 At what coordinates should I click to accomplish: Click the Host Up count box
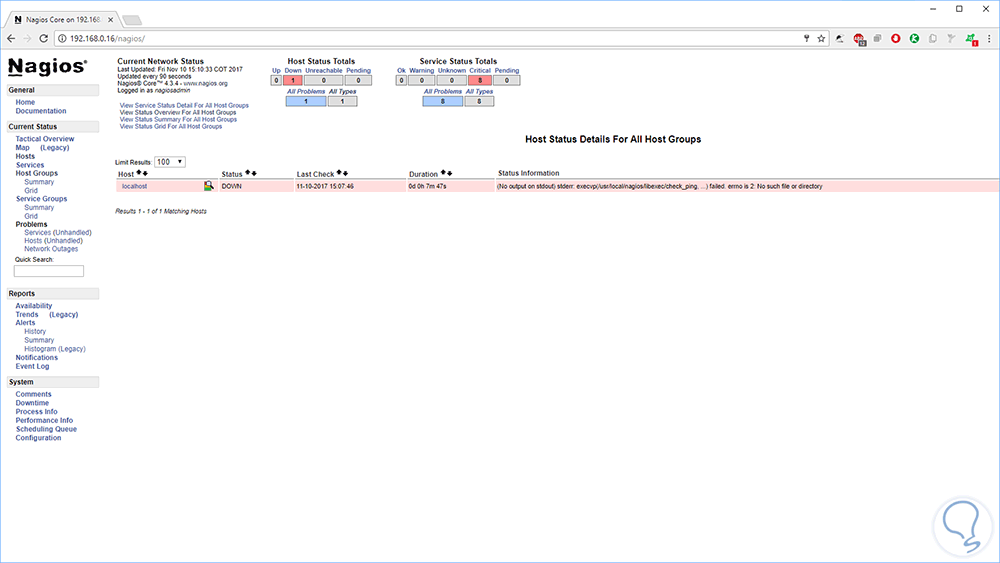click(x=276, y=80)
